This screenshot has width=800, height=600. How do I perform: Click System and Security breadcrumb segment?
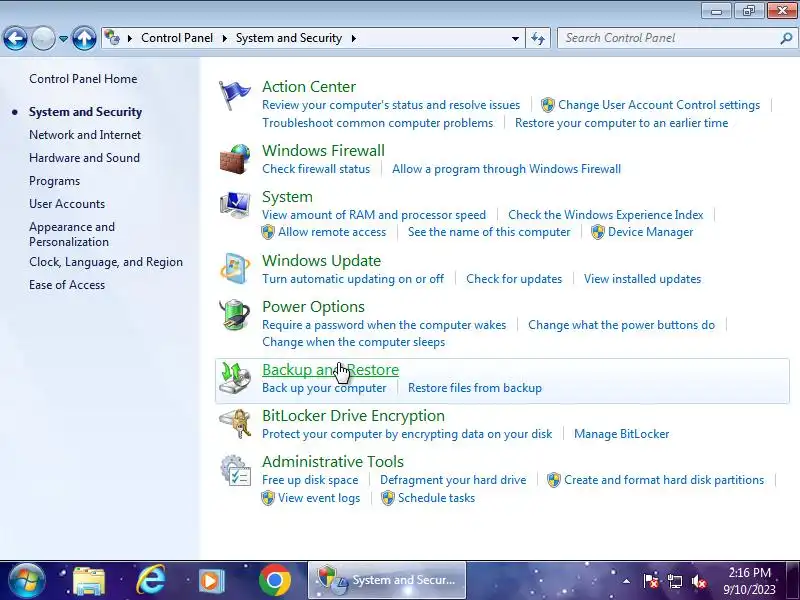(x=289, y=38)
